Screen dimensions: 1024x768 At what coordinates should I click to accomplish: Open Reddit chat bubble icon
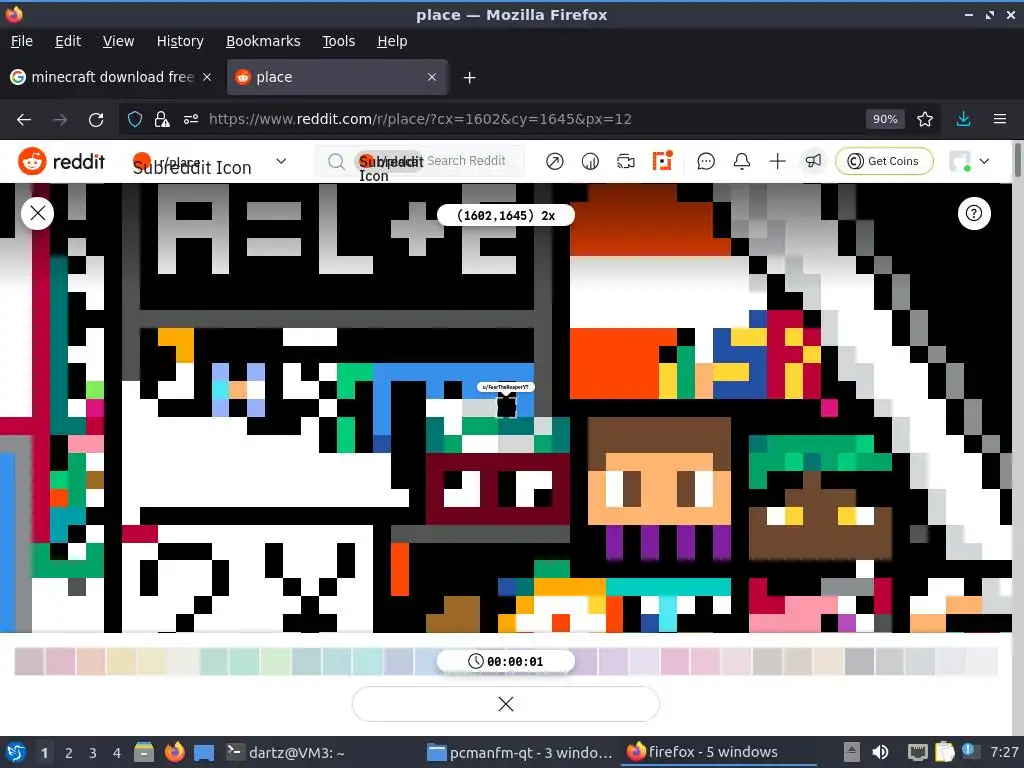pos(706,161)
